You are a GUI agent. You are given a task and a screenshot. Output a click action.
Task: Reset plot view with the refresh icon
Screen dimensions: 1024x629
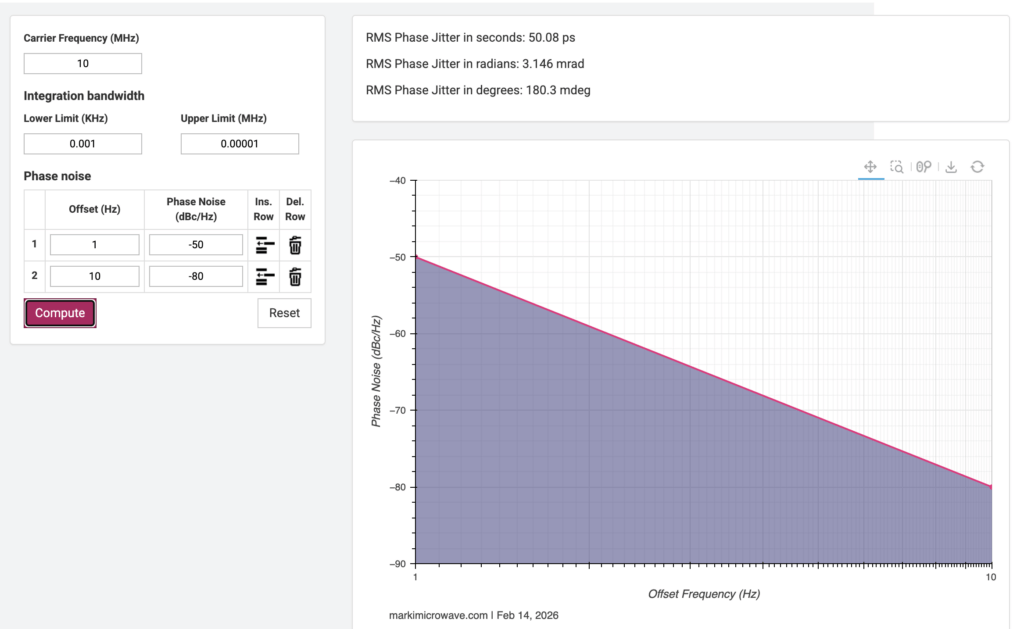(x=977, y=167)
